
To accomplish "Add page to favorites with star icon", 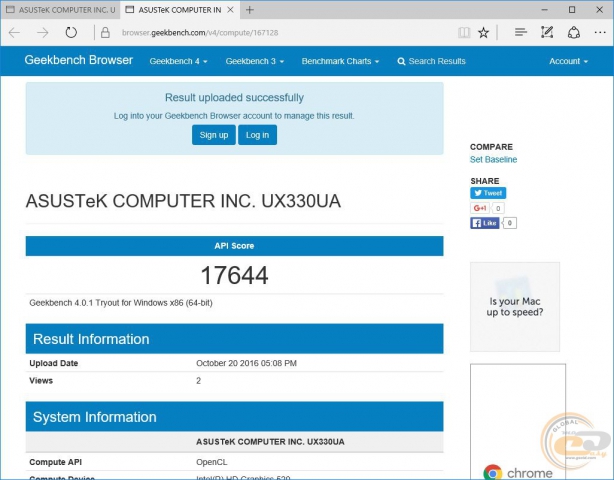I will click(484, 32).
